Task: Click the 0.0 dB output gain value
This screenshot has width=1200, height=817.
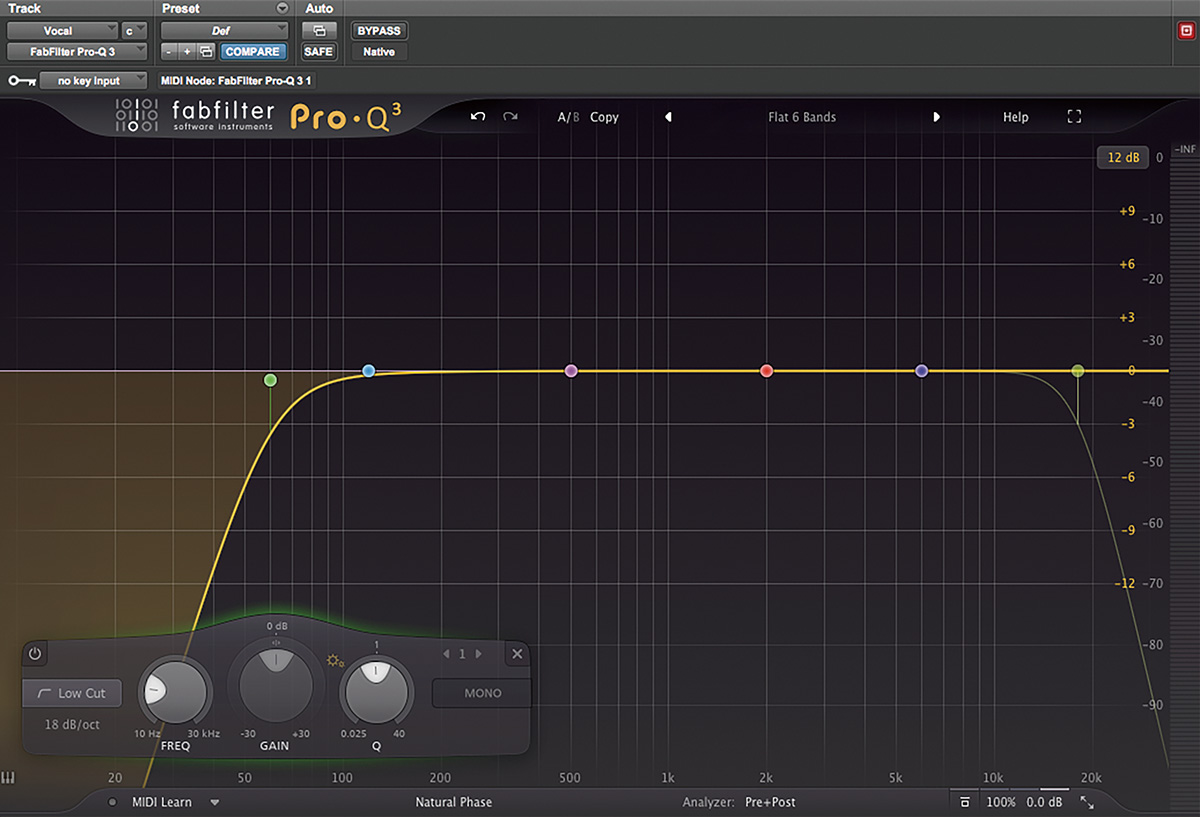Action: pos(1044,802)
